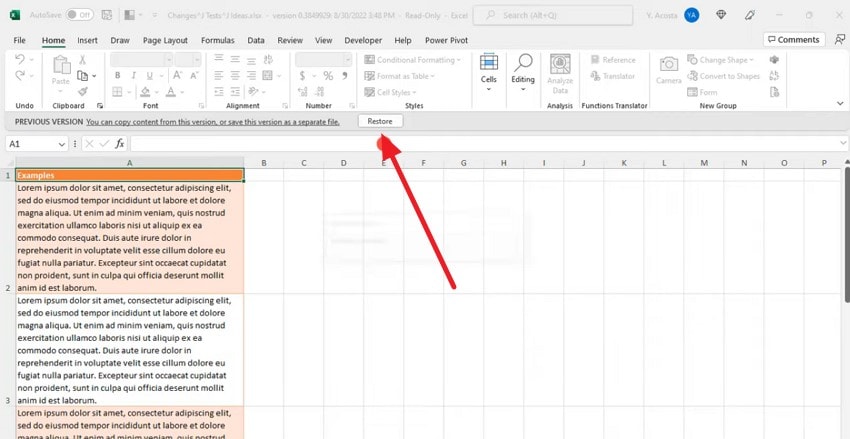Viewport: 850px width, 439px height.
Task: Switch to the Insert tab
Action: click(87, 40)
